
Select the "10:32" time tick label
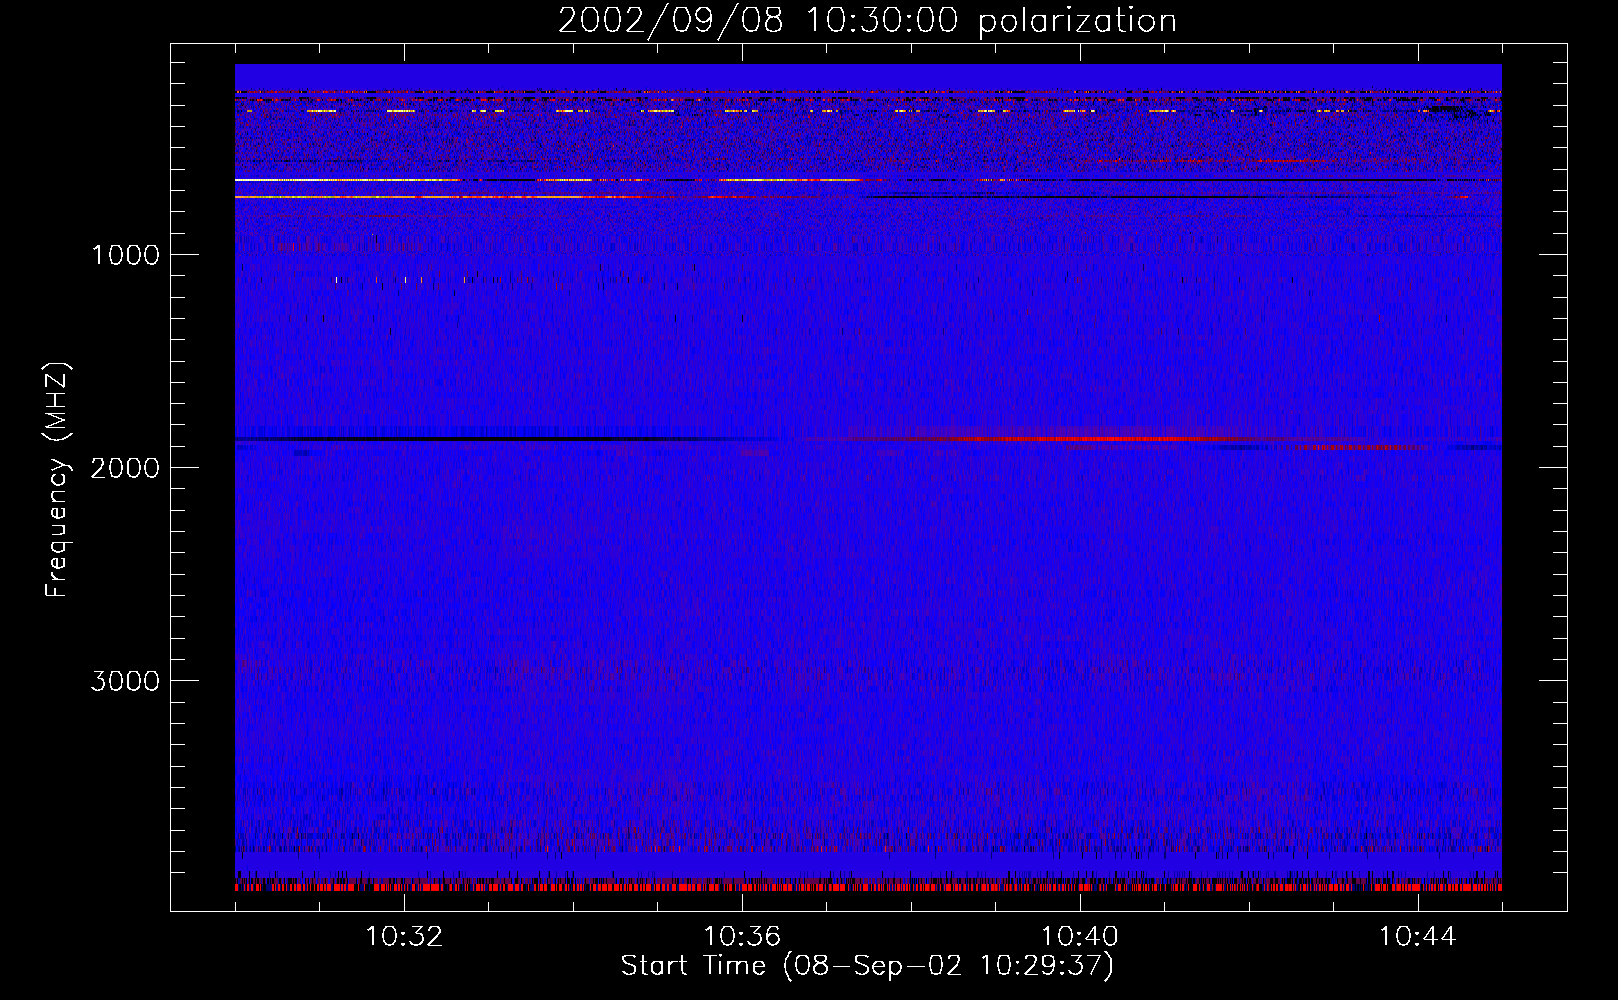click(x=404, y=937)
